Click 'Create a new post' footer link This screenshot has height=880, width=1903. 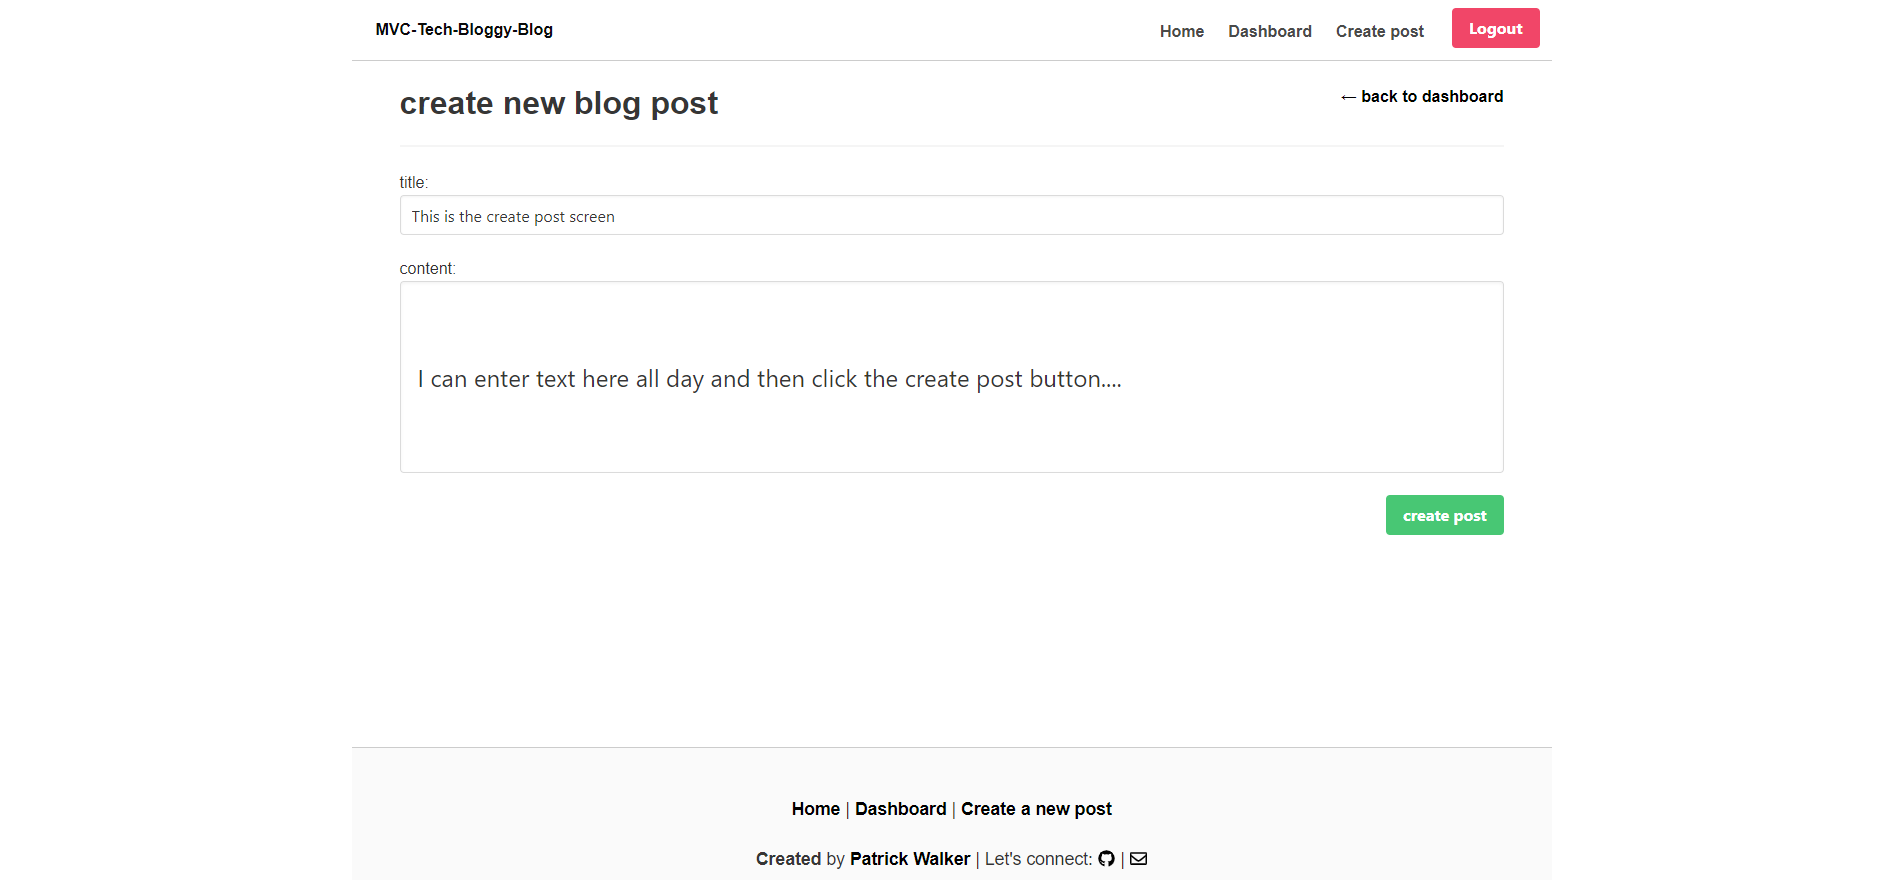1036,809
